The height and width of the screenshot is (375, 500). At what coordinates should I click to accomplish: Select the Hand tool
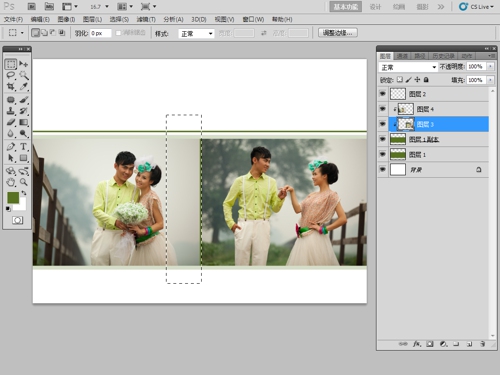[11, 182]
